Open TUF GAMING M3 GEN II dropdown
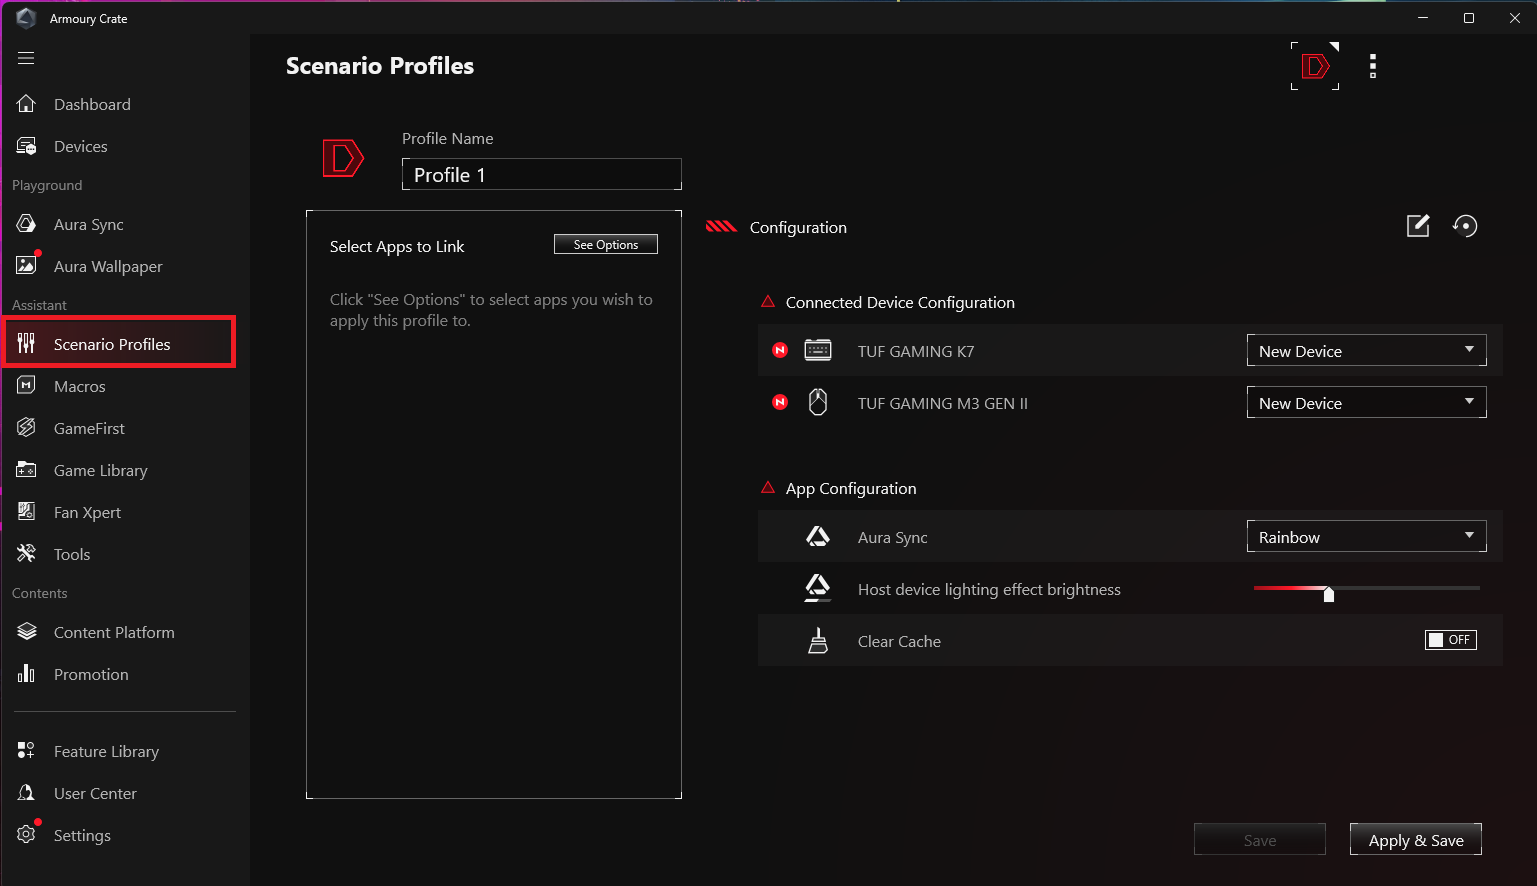The image size is (1537, 886). 1366,402
